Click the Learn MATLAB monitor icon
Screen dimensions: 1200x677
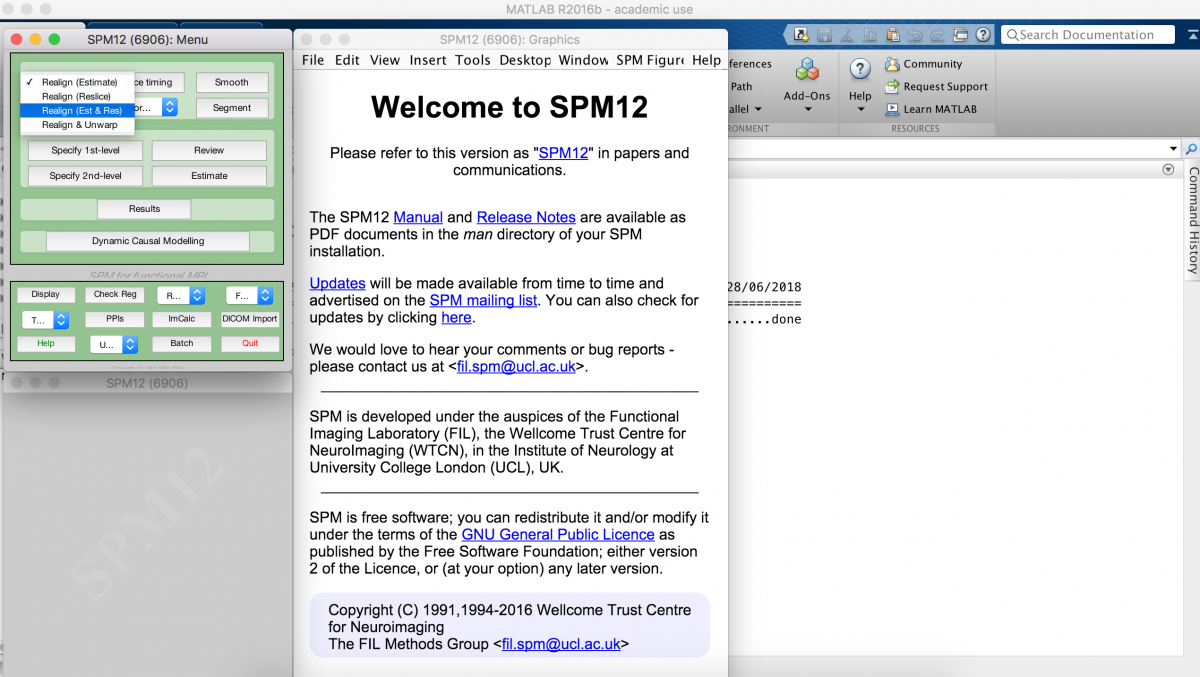pos(892,109)
